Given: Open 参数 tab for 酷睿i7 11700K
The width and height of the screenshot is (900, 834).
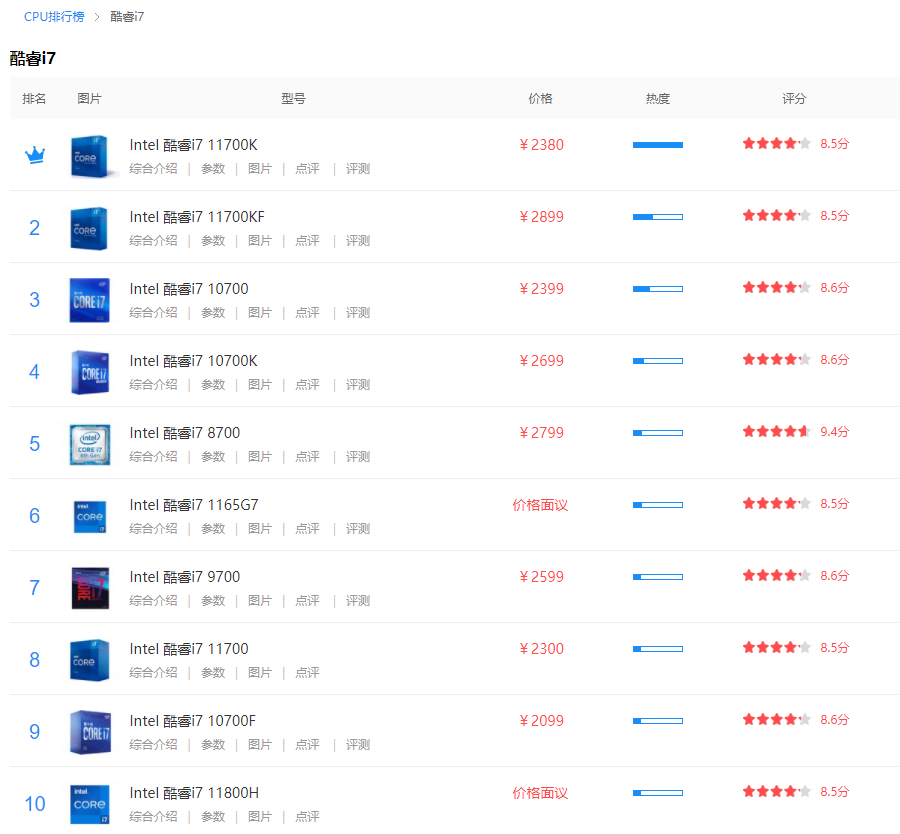Looking at the screenshot, I should pos(213,169).
